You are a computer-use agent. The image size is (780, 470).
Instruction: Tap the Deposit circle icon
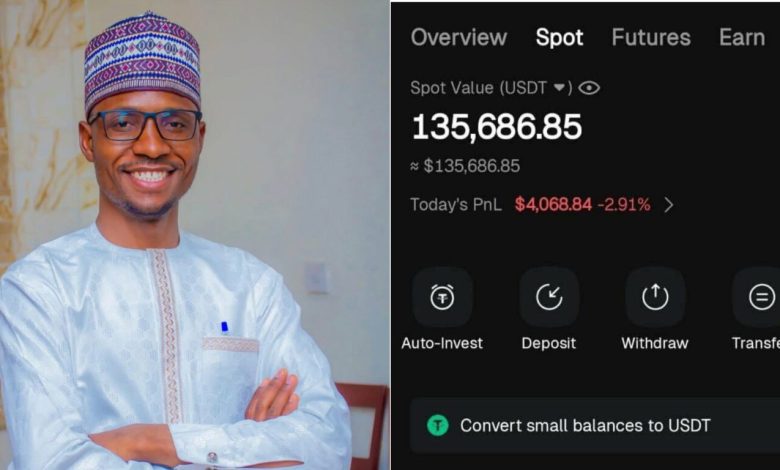click(549, 297)
